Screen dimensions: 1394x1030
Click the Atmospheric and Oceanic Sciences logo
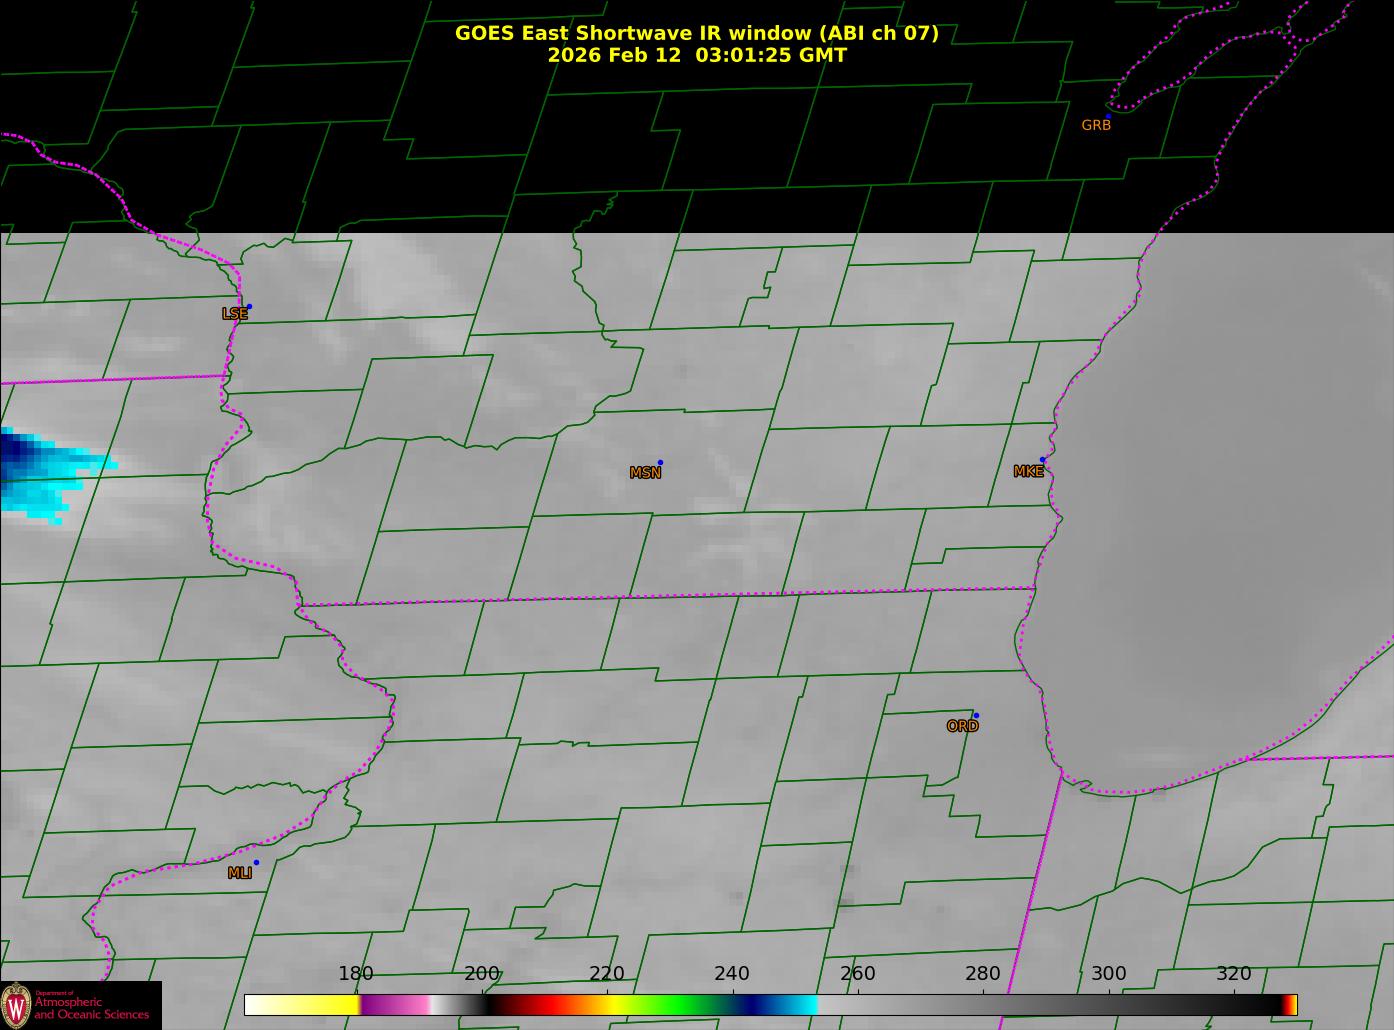pyautogui.click(x=80, y=1005)
